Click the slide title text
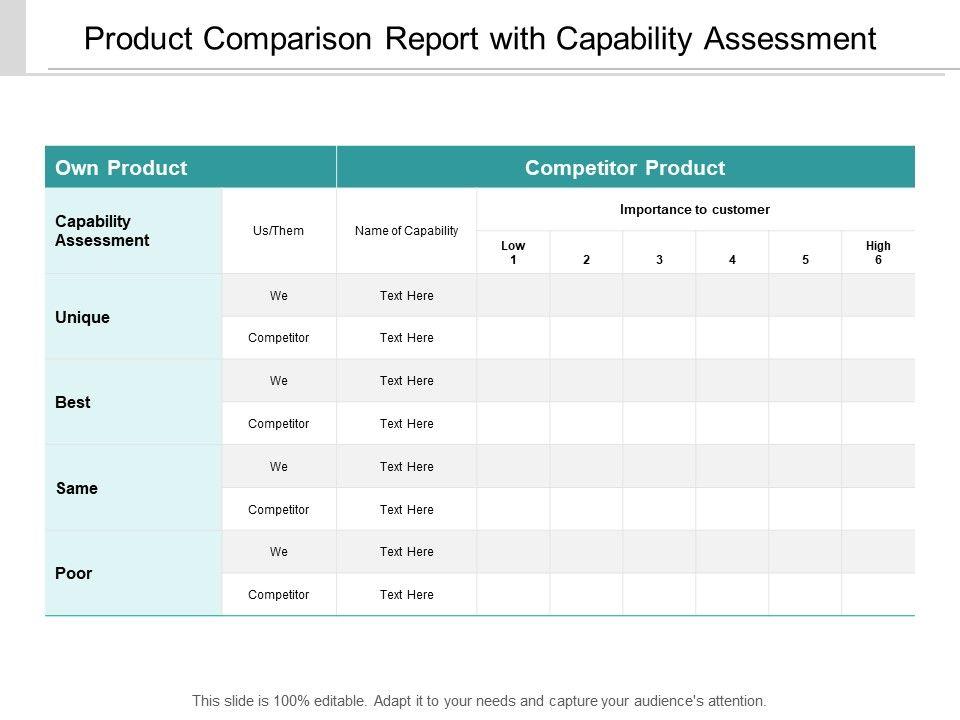 (x=480, y=39)
